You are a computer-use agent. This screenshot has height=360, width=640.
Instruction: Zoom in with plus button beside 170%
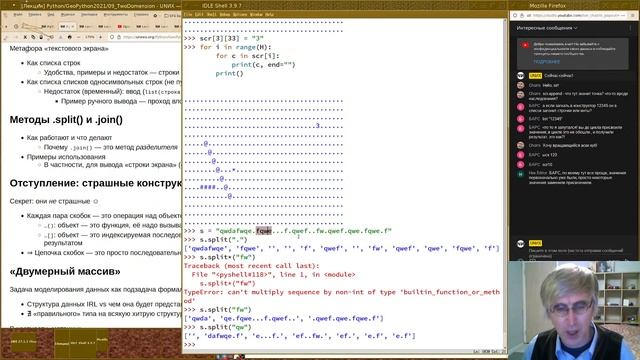pyautogui.click(x=101, y=37)
